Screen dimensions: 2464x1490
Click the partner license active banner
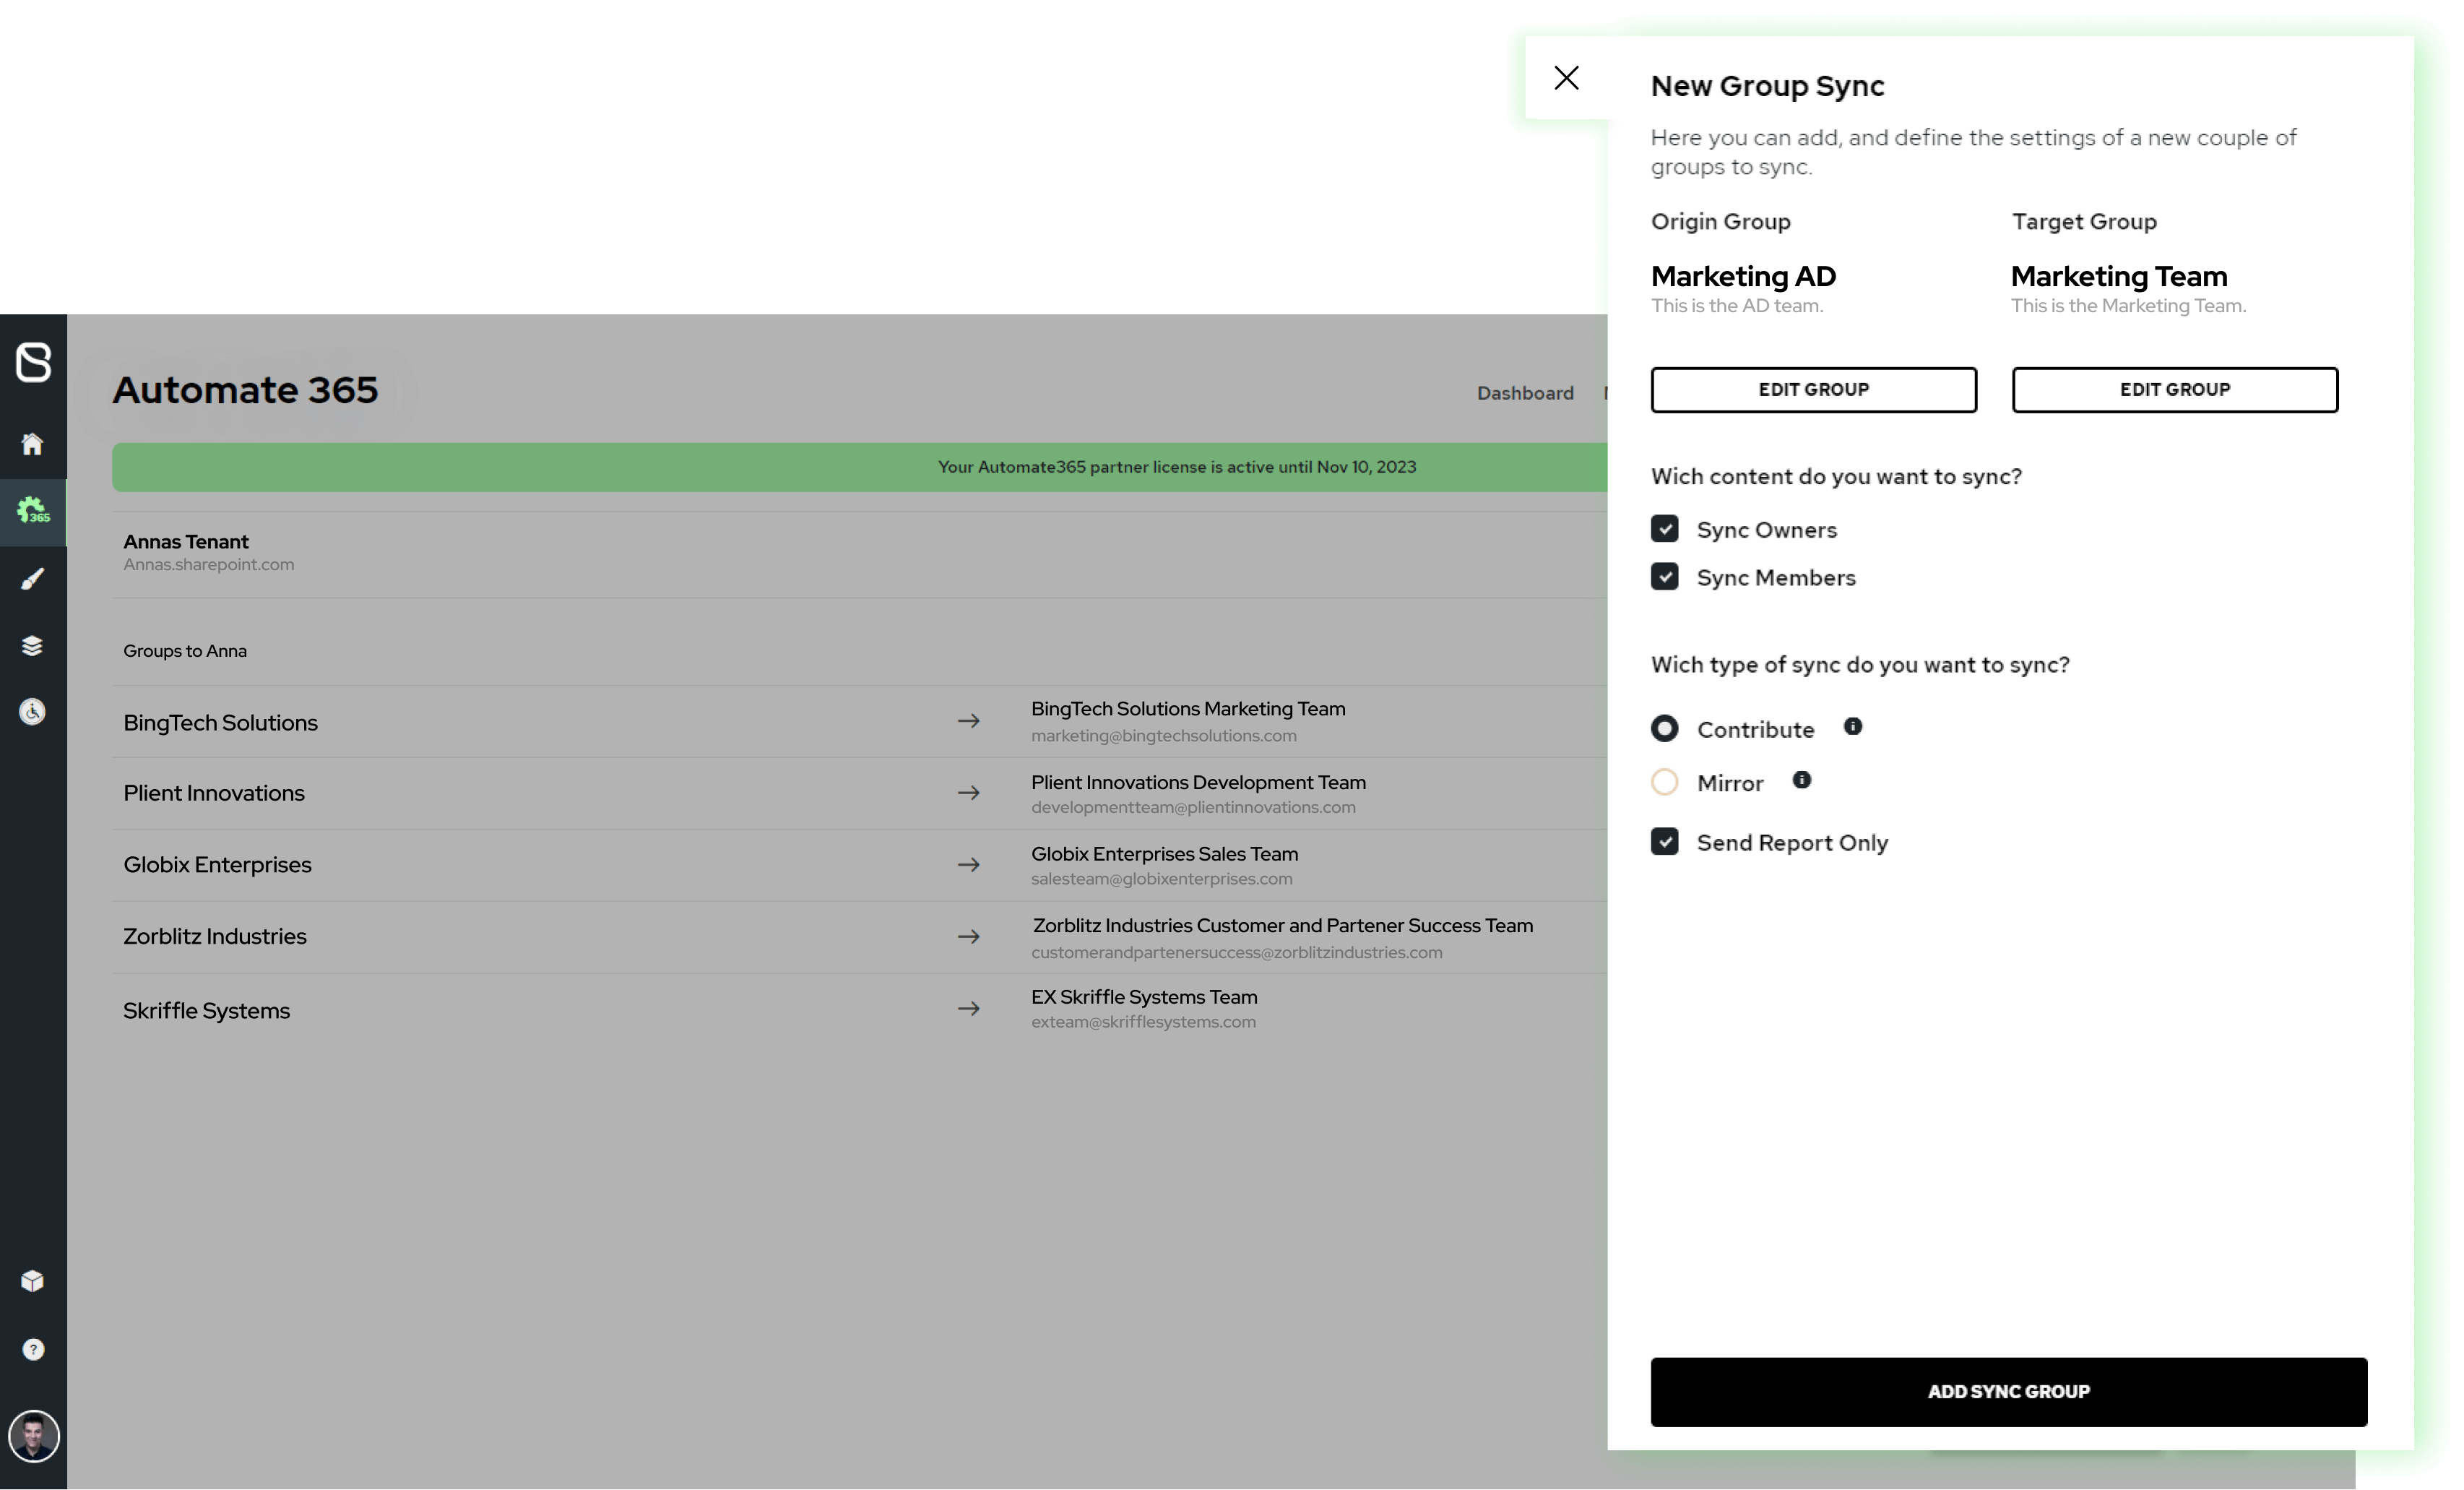pos(860,467)
